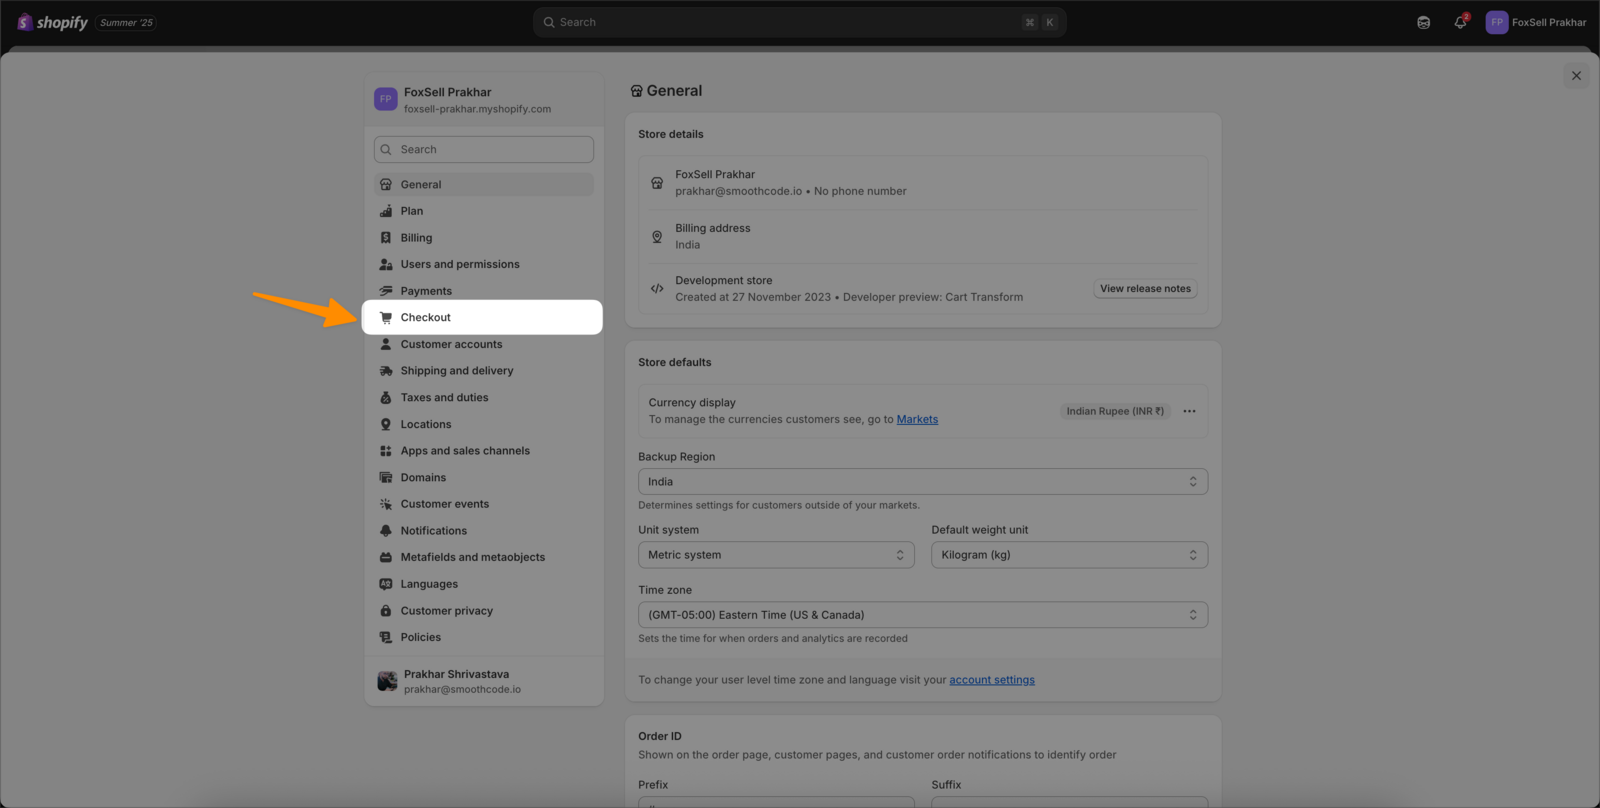This screenshot has height=808, width=1600.
Task: Open the Unit system dropdown
Action: coord(776,555)
